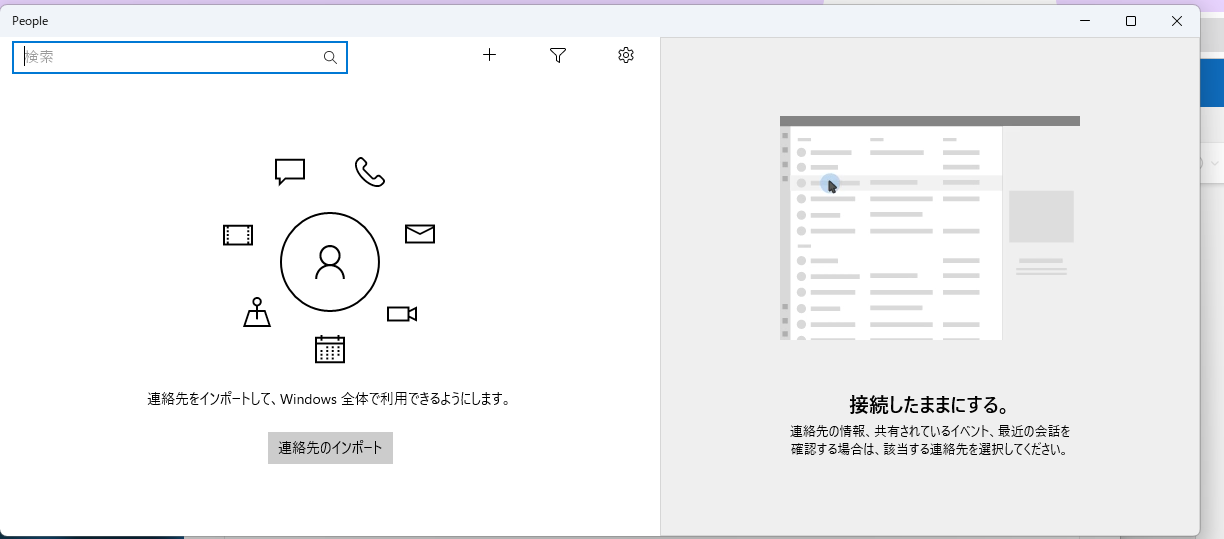Click the central person avatar circle
Image resolution: width=1224 pixels, height=539 pixels.
[x=330, y=263]
